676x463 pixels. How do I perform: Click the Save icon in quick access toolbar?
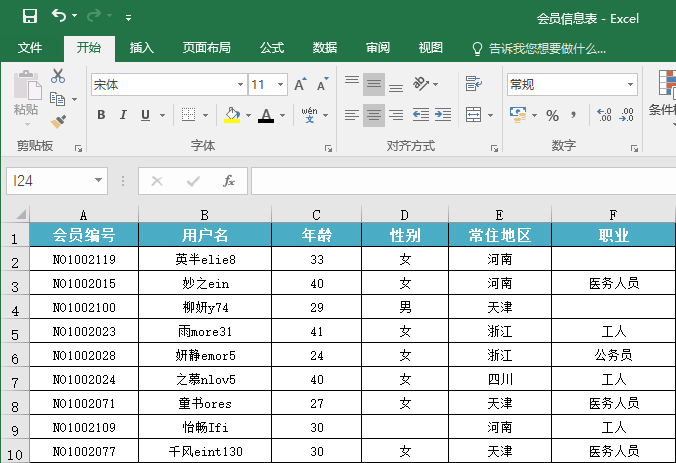click(x=29, y=16)
